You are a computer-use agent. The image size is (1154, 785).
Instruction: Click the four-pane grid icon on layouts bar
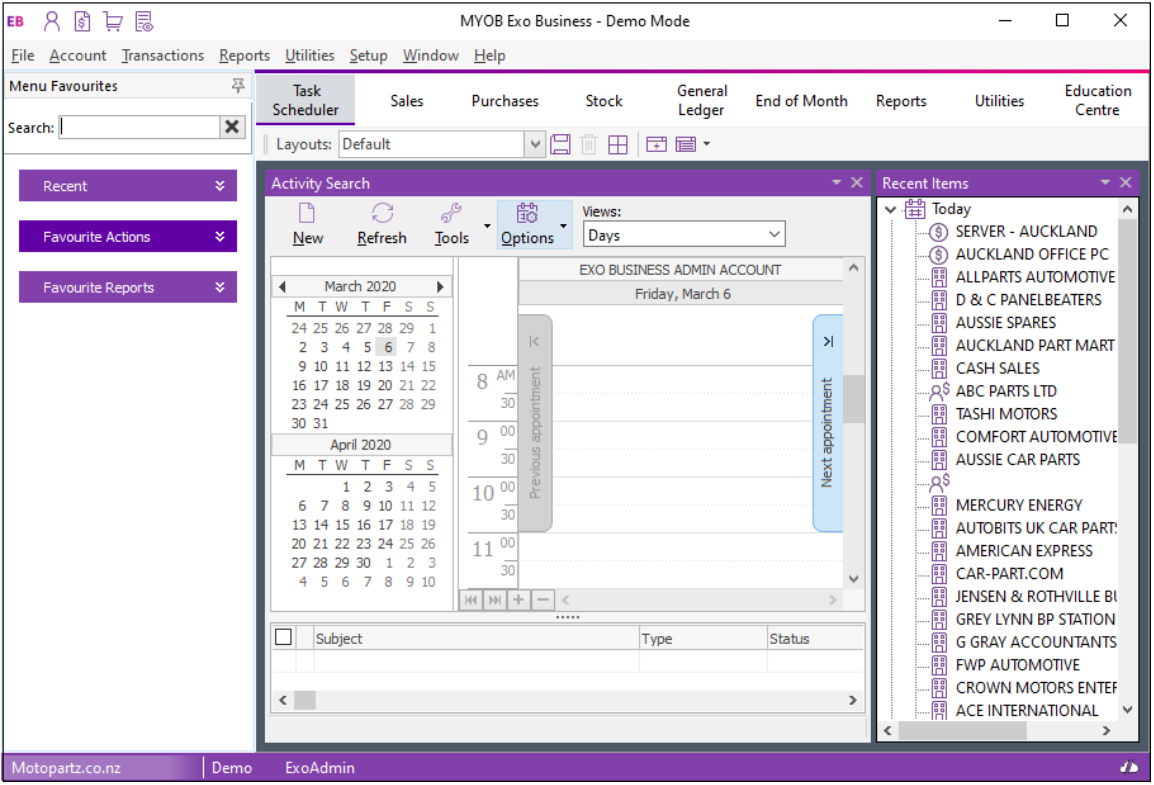[619, 143]
